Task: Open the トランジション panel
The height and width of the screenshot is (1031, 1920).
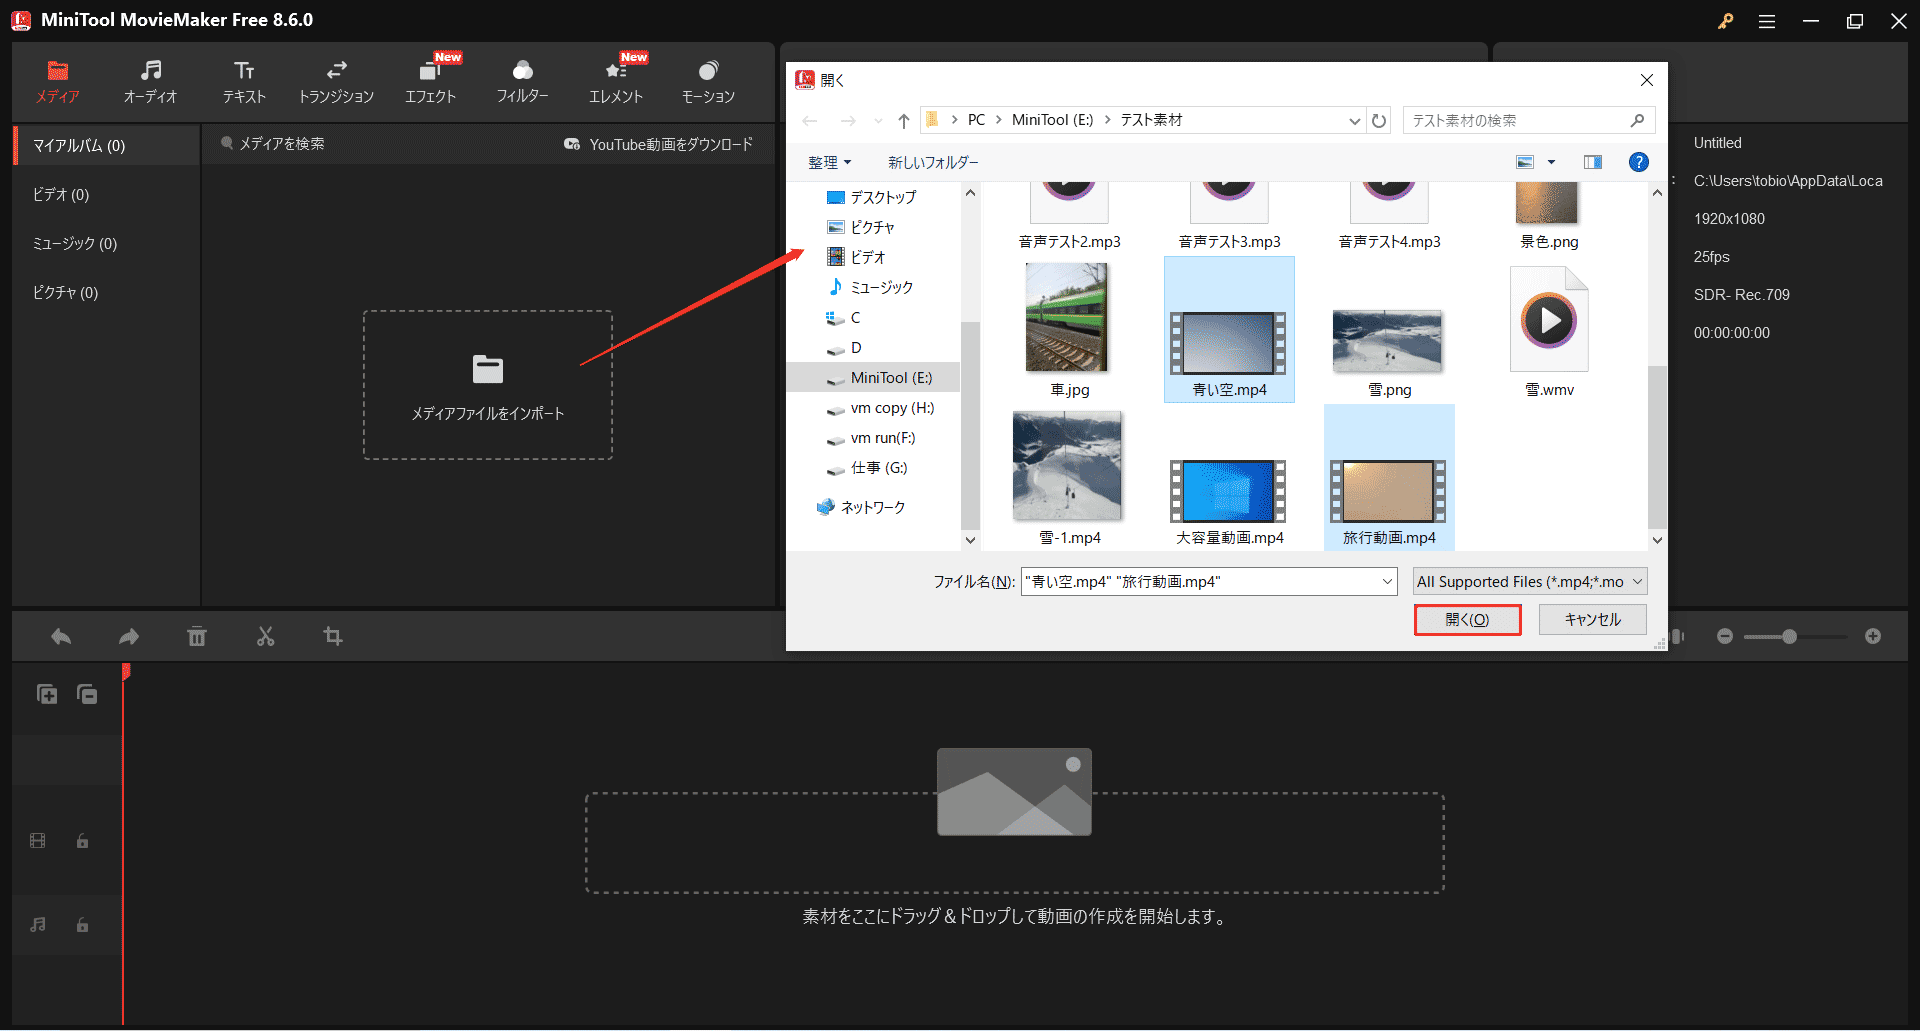Action: pyautogui.click(x=336, y=80)
